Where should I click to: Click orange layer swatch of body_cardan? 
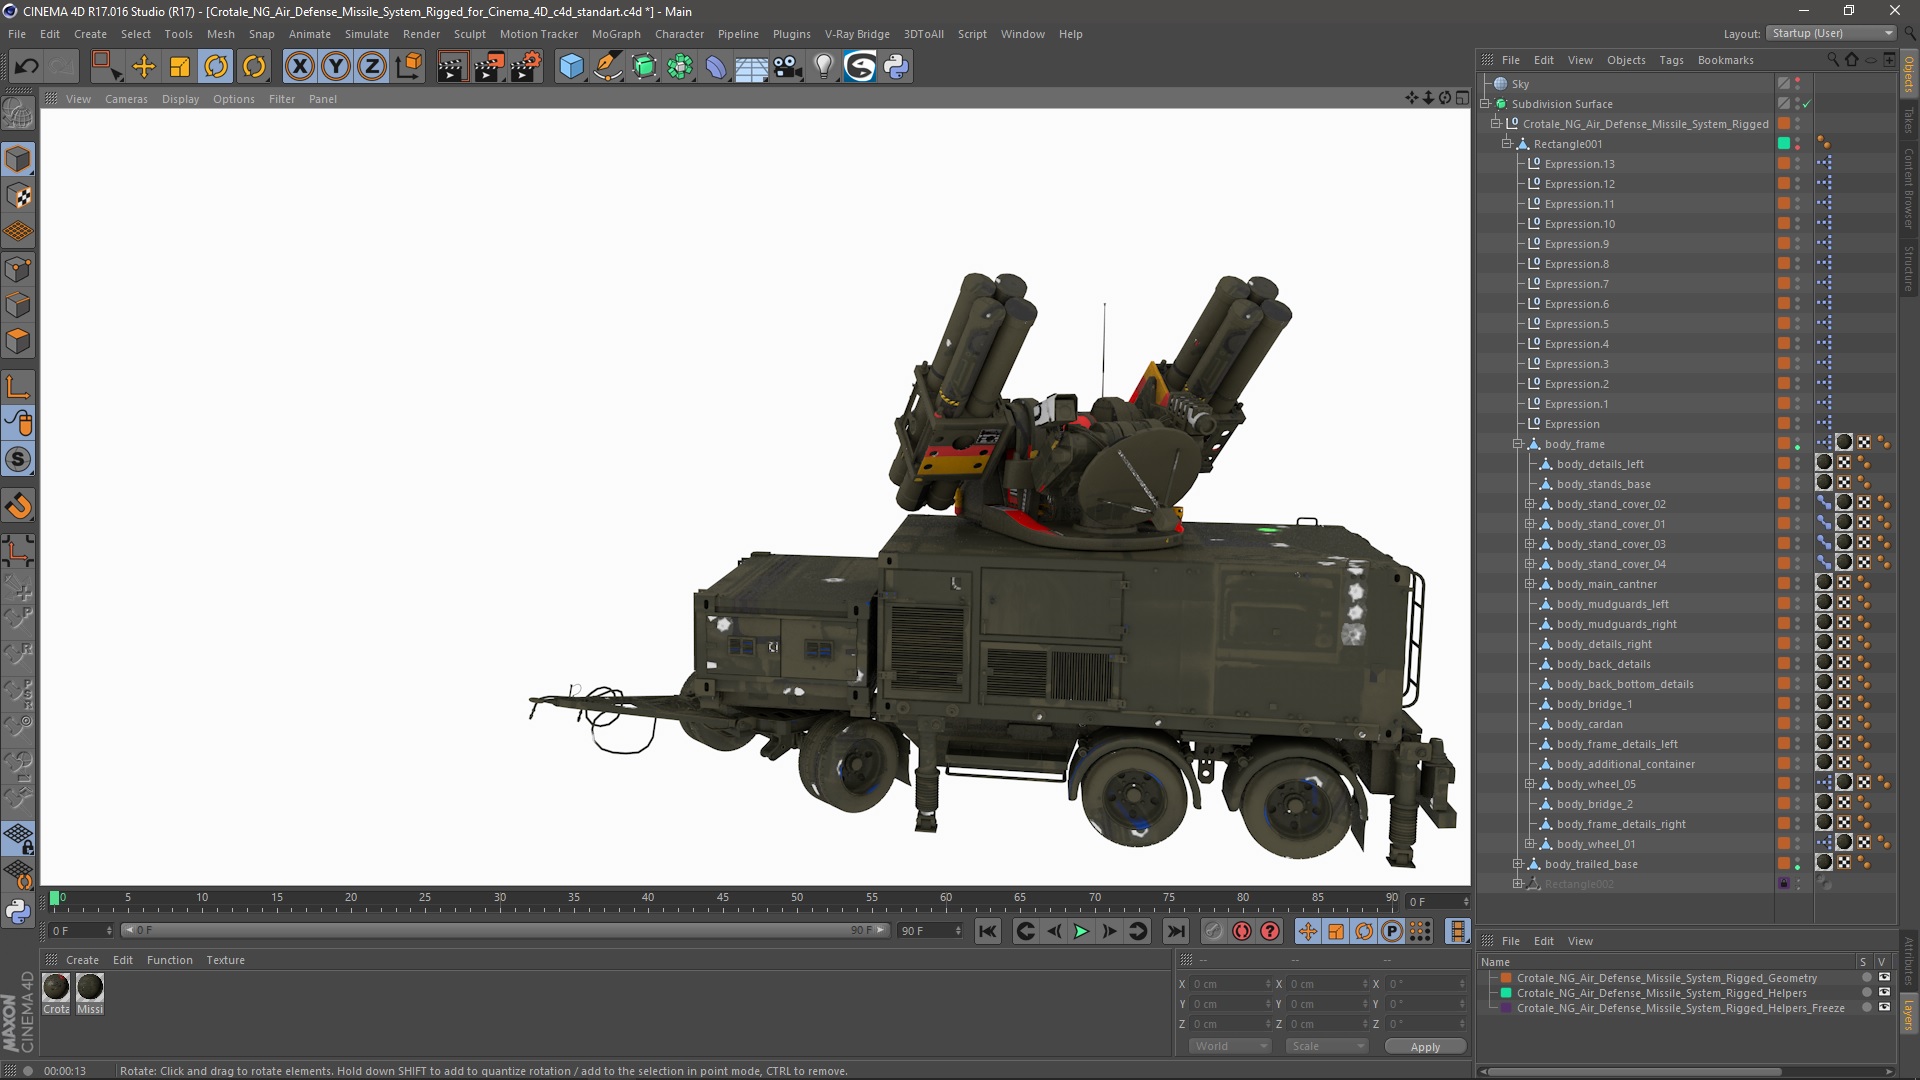point(1784,724)
